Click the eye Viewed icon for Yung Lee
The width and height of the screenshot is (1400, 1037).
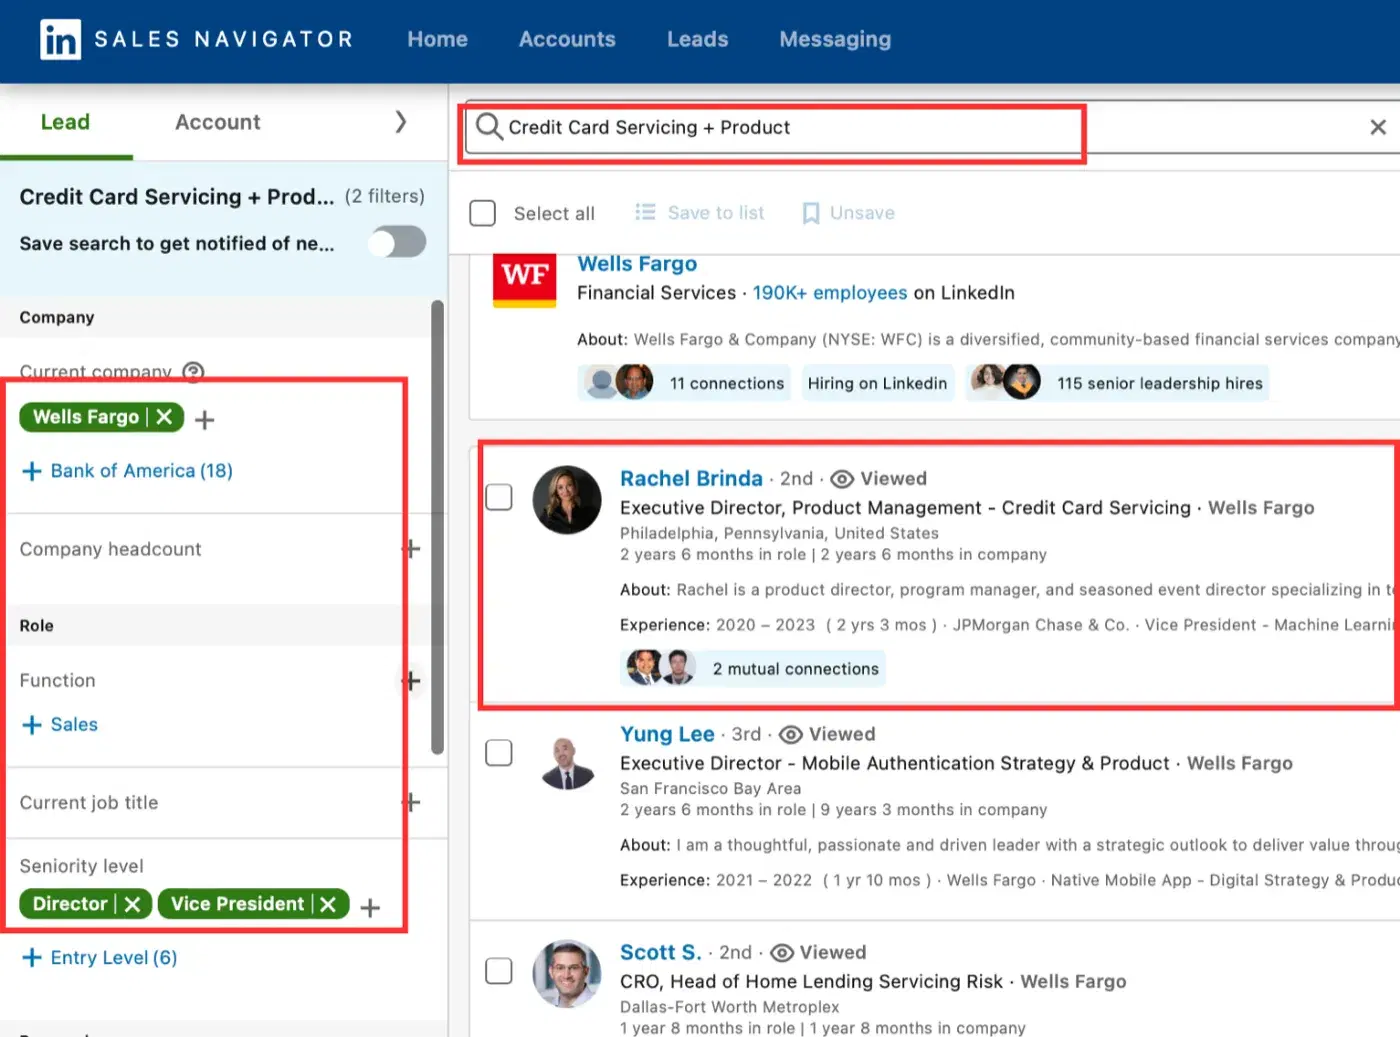coord(791,735)
